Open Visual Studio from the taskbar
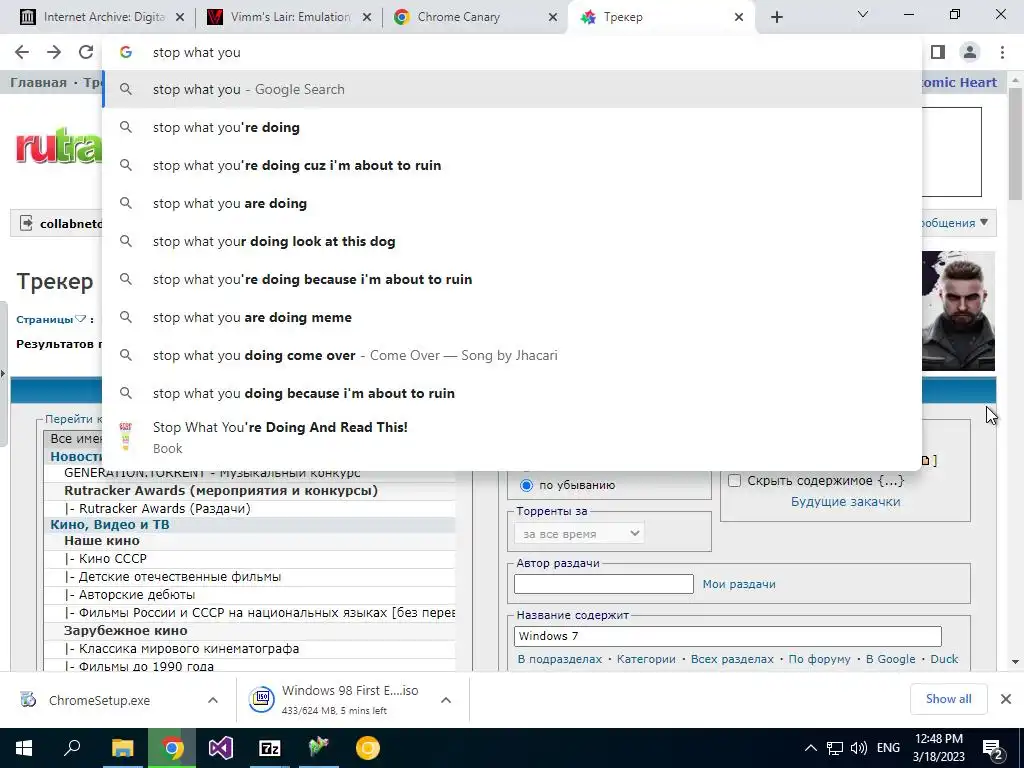This screenshot has width=1024, height=768. click(x=221, y=748)
